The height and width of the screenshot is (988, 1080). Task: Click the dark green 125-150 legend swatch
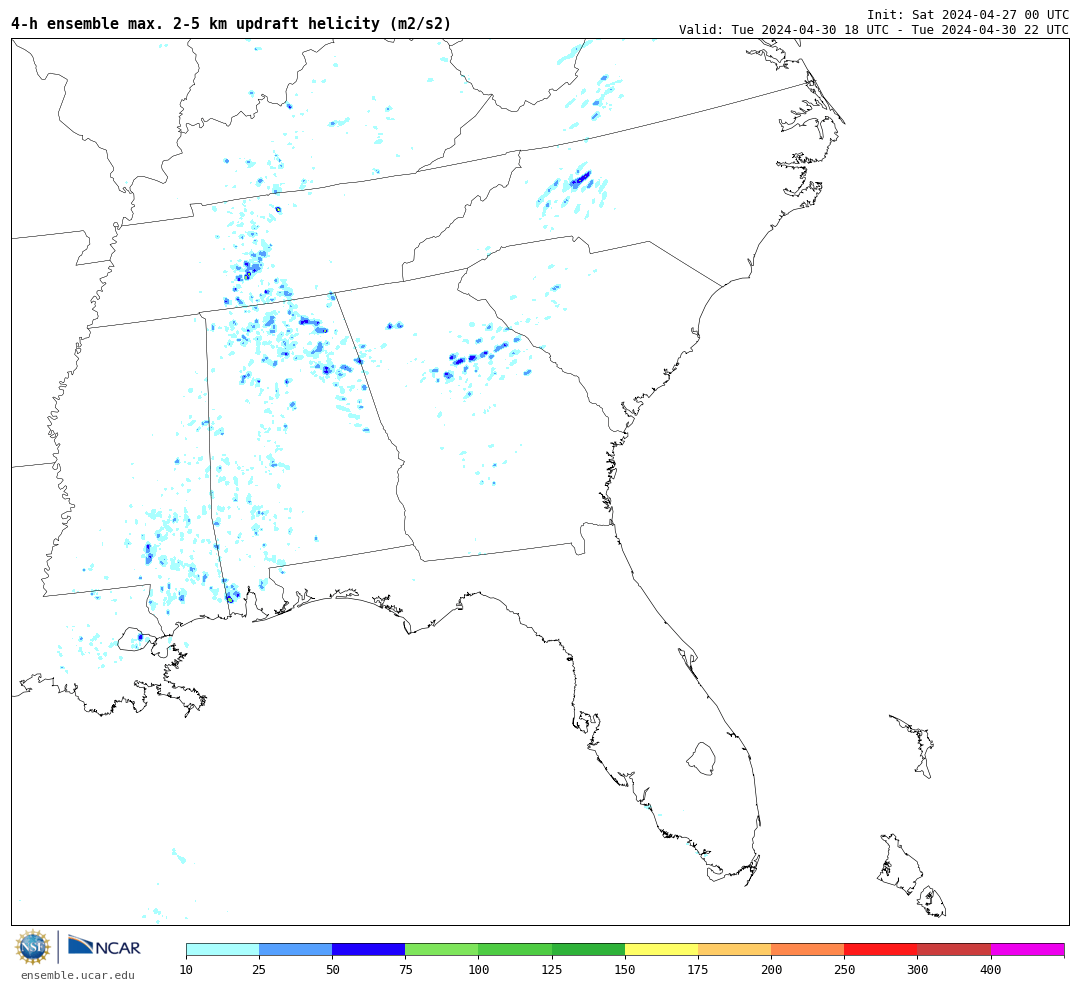point(588,949)
